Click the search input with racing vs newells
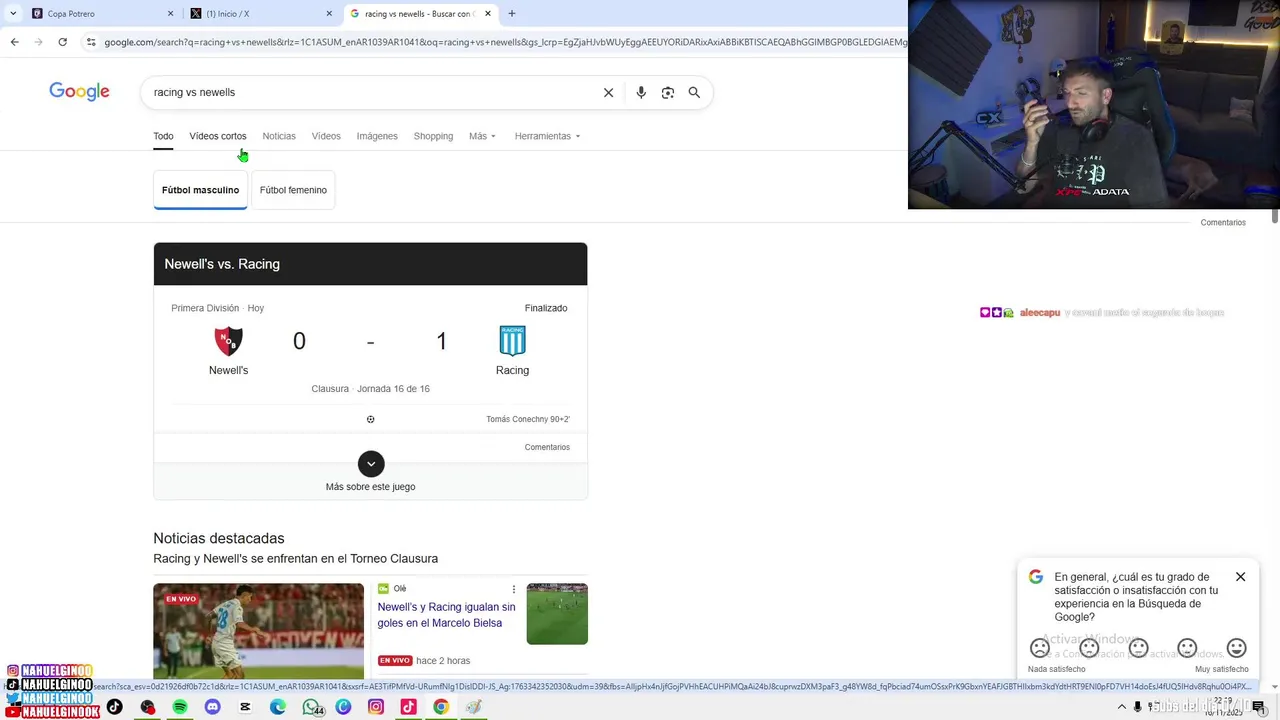Image resolution: width=1280 pixels, height=720 pixels. pyautogui.click(x=372, y=92)
